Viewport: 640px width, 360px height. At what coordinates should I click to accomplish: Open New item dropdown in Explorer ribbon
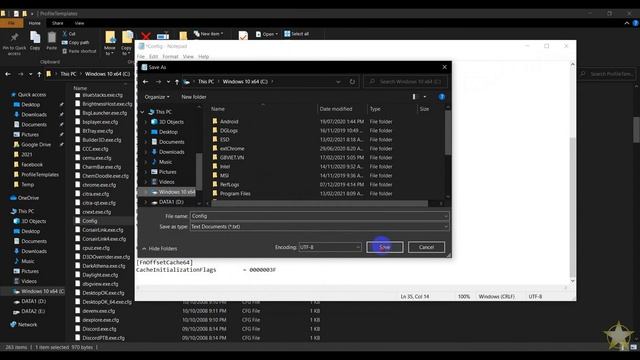209,34
